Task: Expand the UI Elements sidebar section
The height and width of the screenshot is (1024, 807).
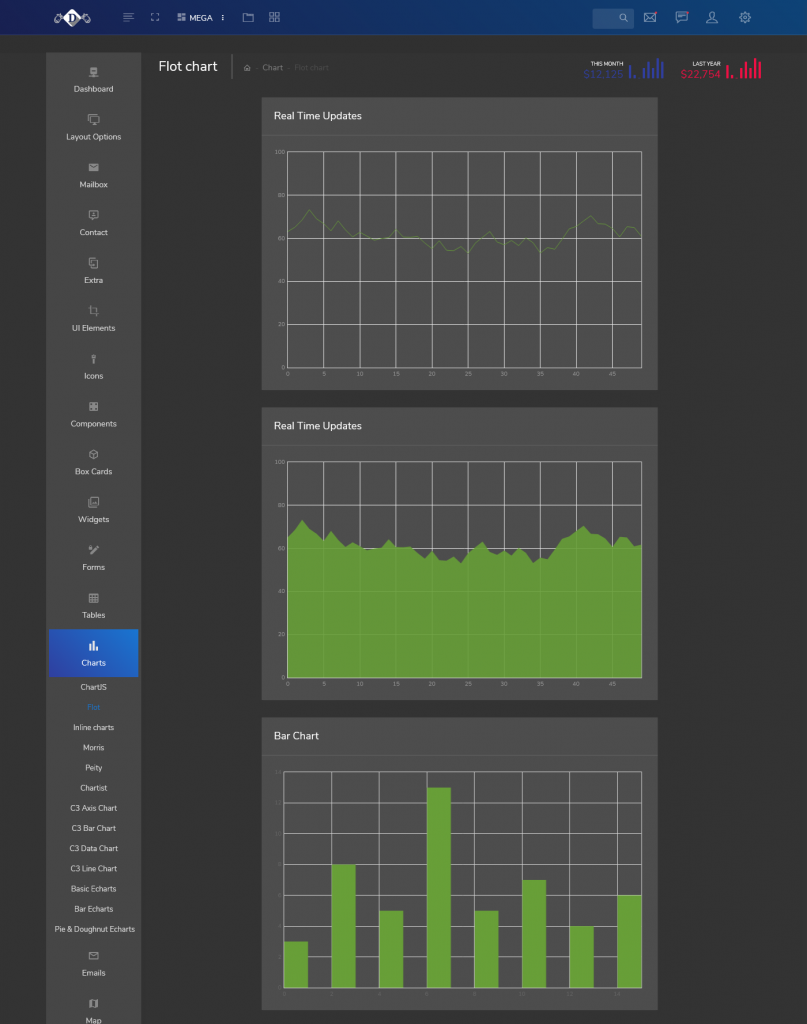Action: pyautogui.click(x=93, y=318)
